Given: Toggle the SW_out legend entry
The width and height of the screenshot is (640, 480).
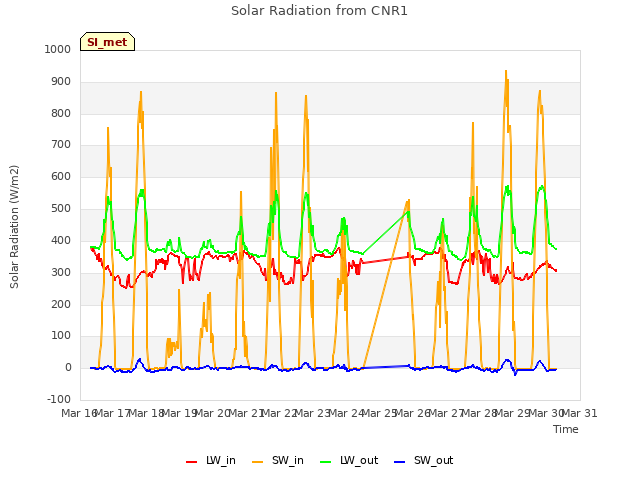Looking at the screenshot, I should point(423,460).
